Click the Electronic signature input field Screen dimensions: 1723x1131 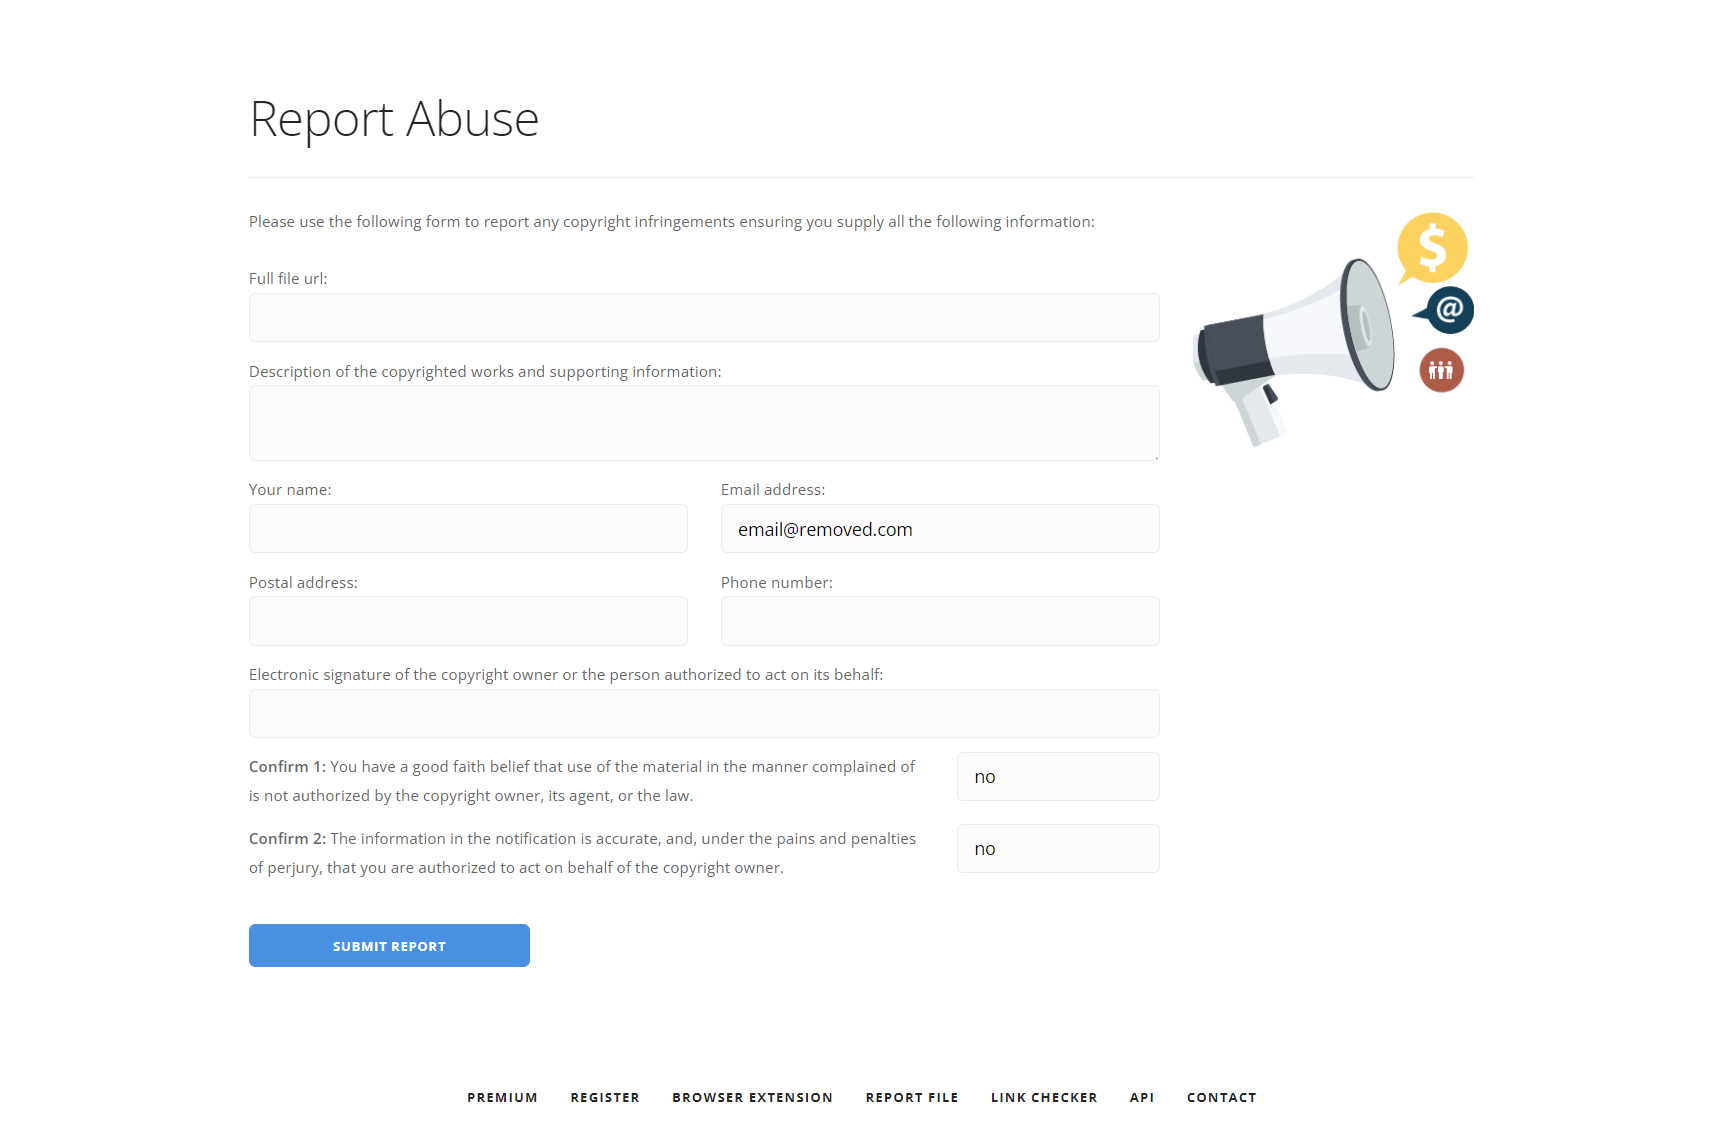coord(704,714)
